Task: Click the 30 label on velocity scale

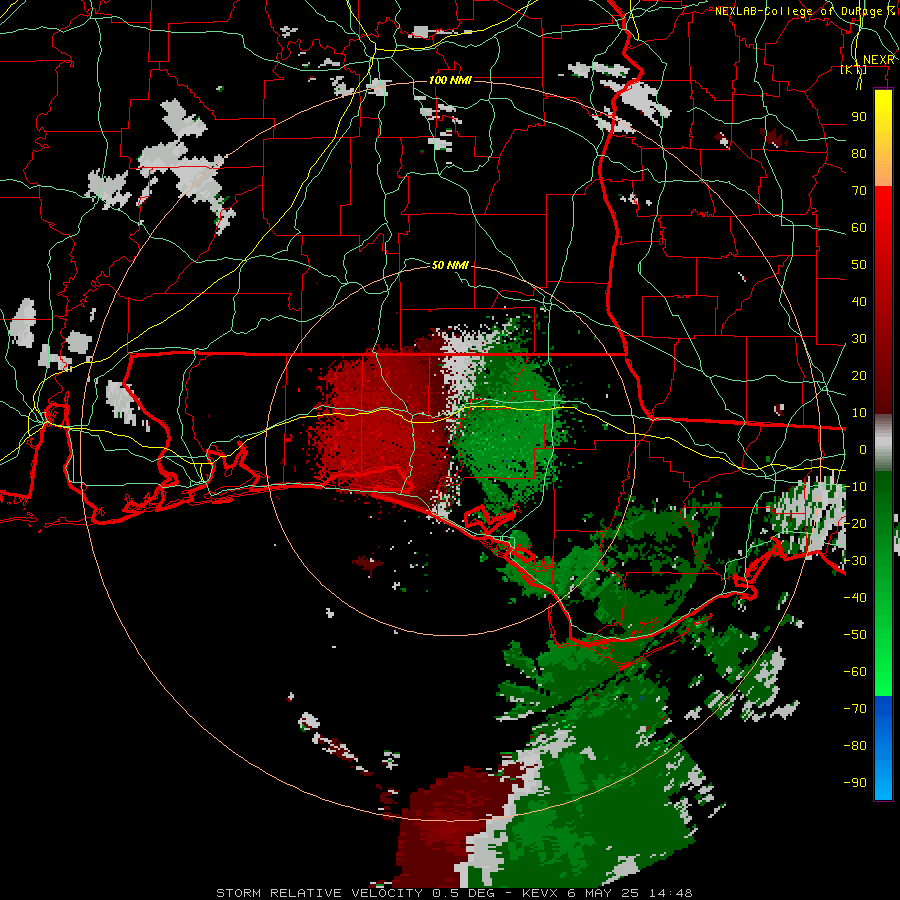Action: 859,339
